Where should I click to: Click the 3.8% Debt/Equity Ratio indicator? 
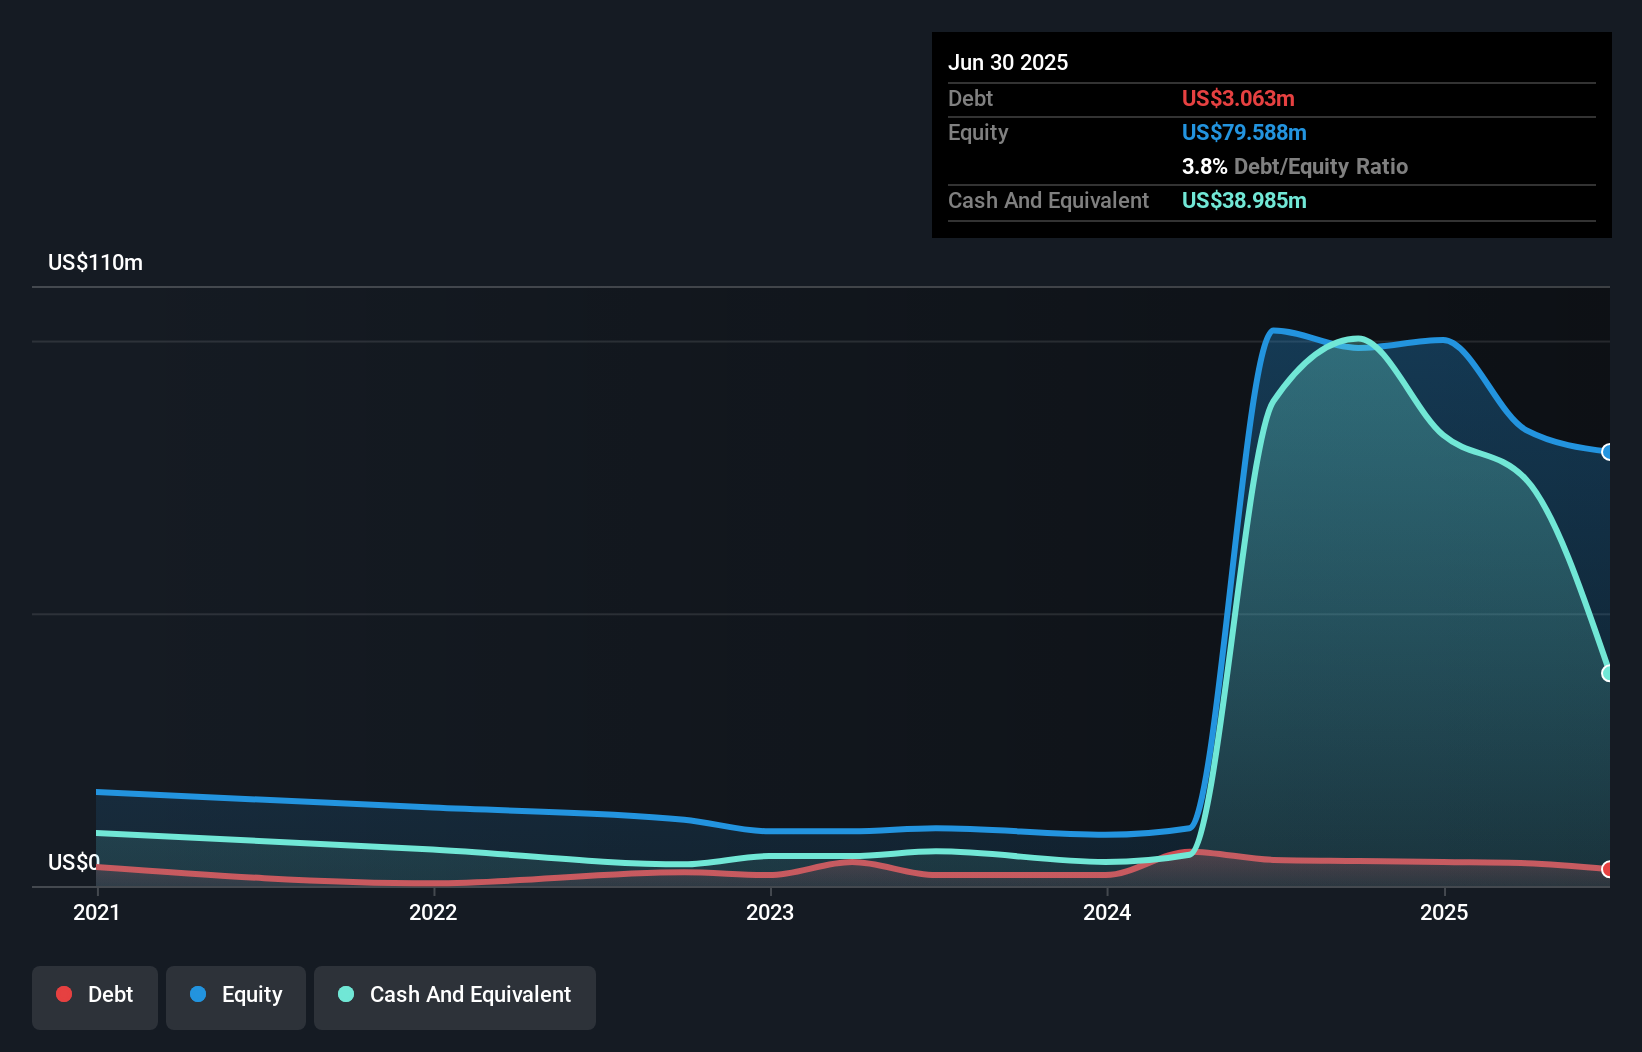[x=1295, y=166]
